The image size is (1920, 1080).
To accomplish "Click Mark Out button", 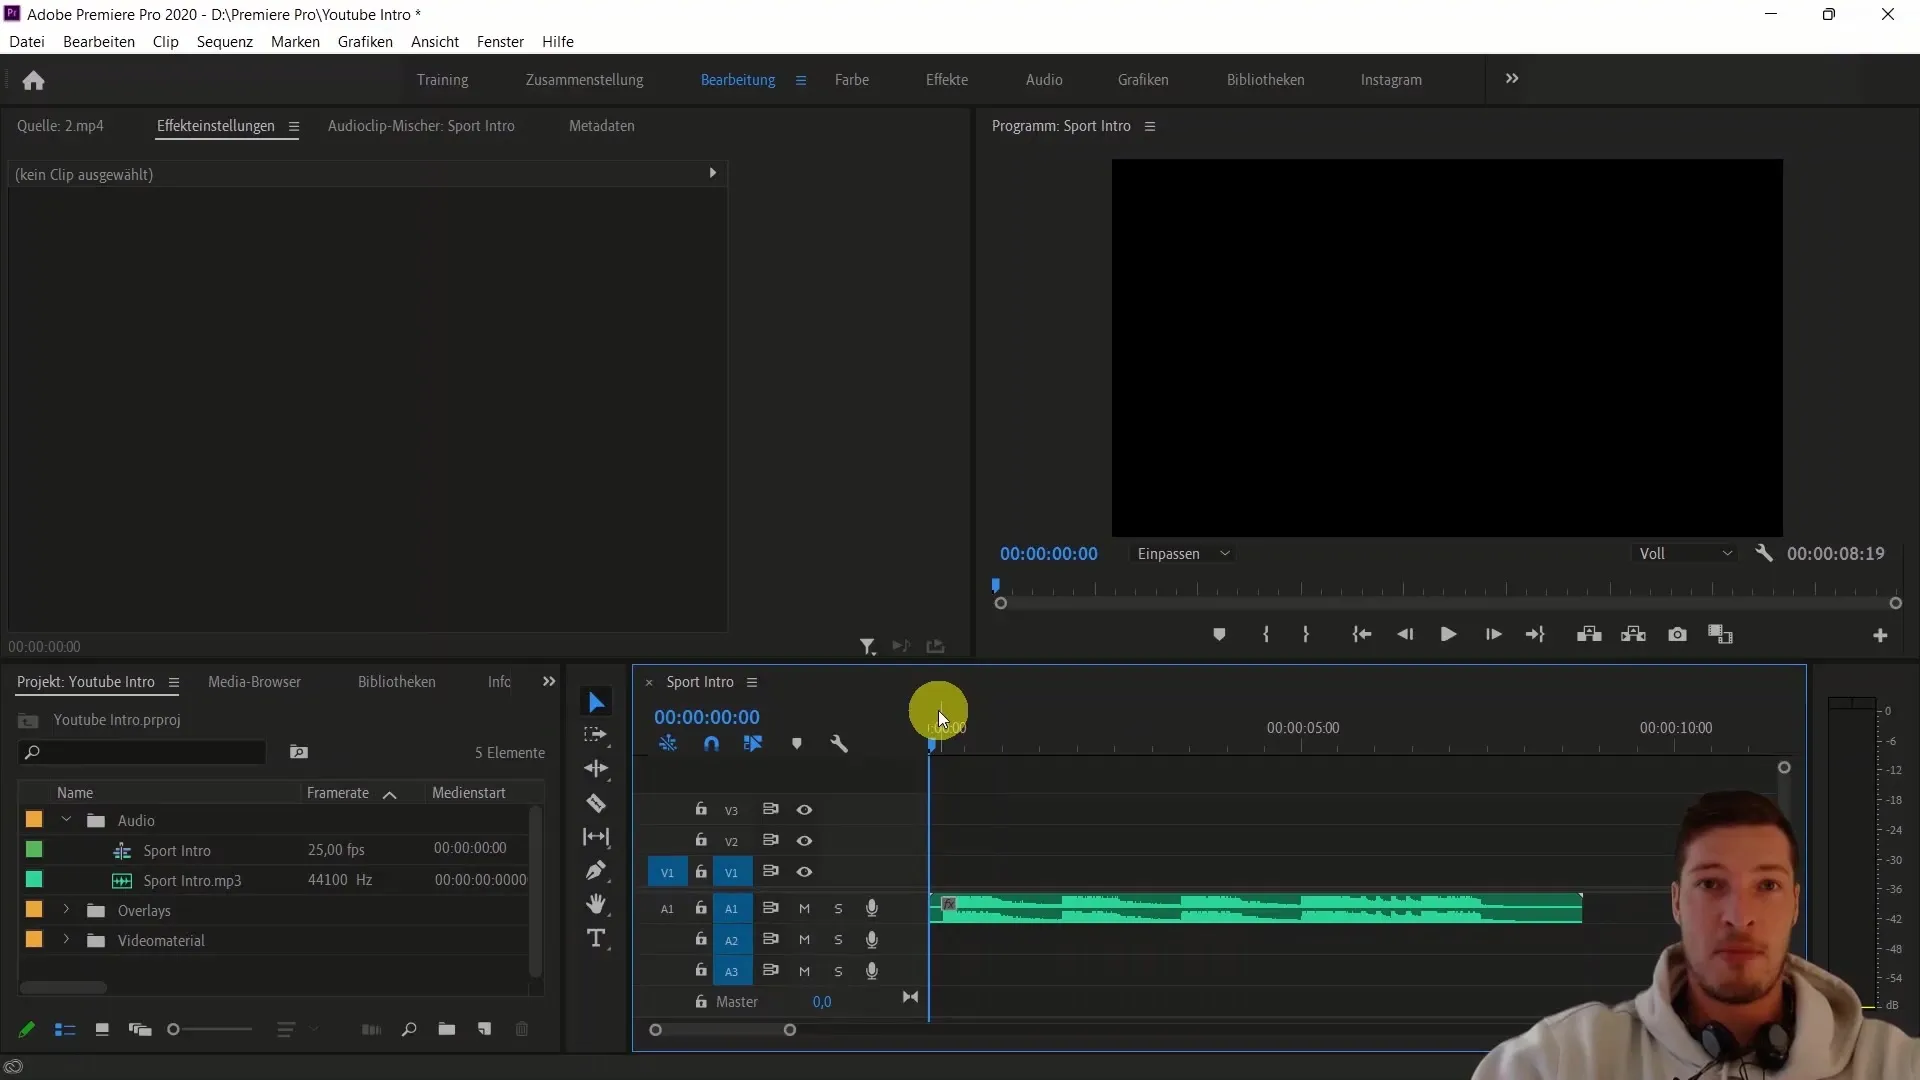I will point(1306,635).
